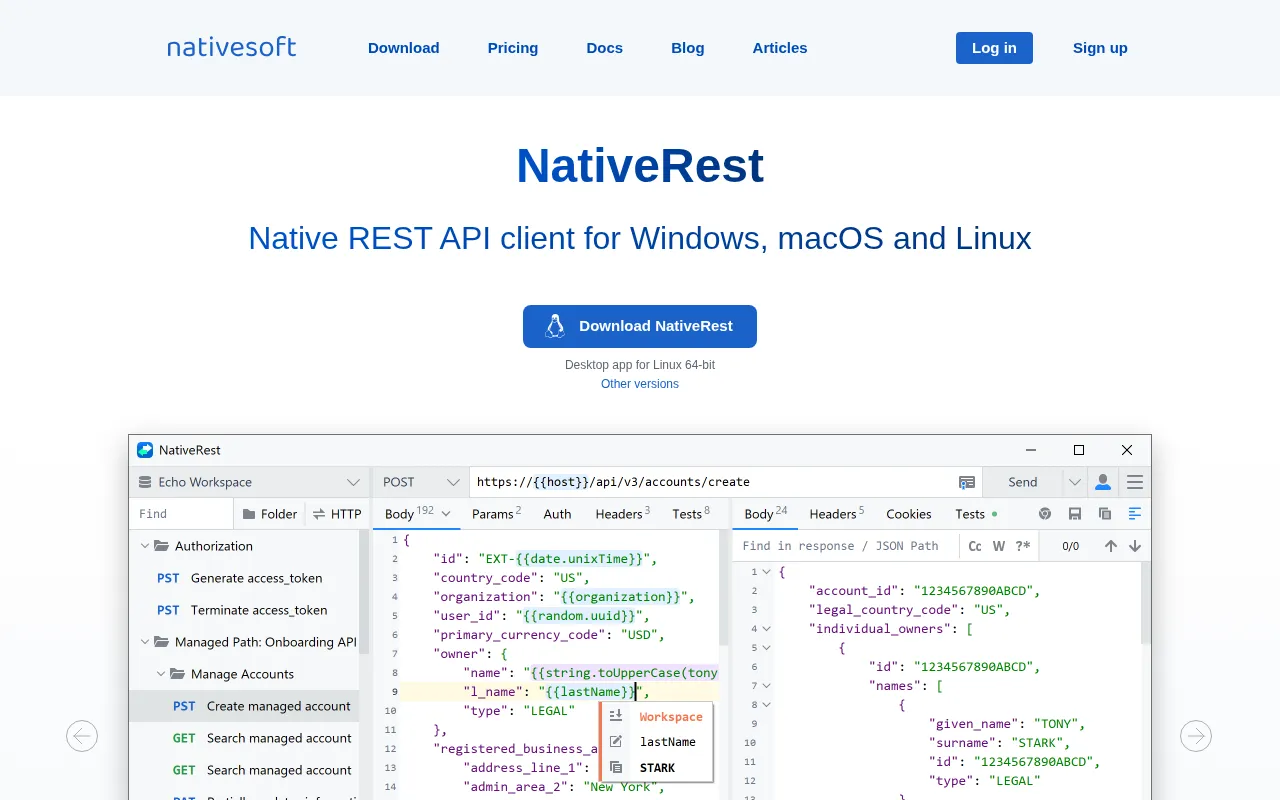Screen dimensions: 1280x800
Task: Open response Headers tab with 5 items
Action: pos(837,514)
